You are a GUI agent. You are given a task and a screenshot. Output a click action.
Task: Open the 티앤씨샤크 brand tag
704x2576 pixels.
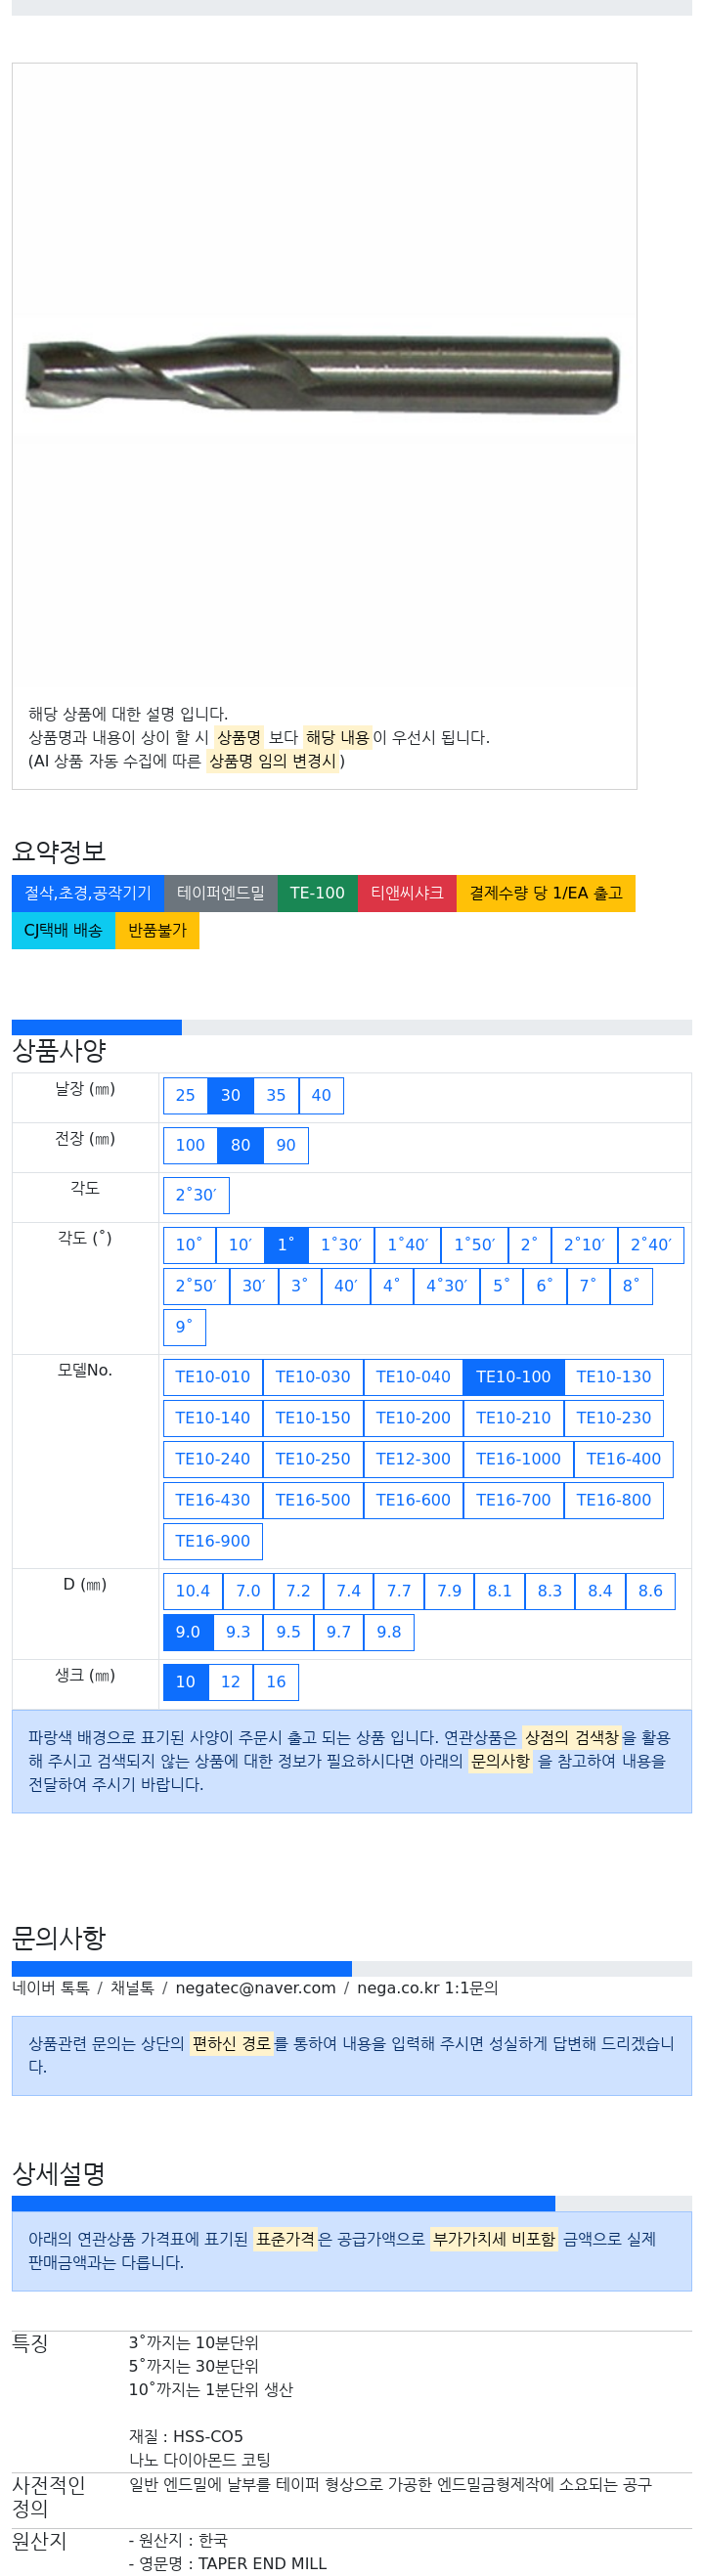click(407, 893)
